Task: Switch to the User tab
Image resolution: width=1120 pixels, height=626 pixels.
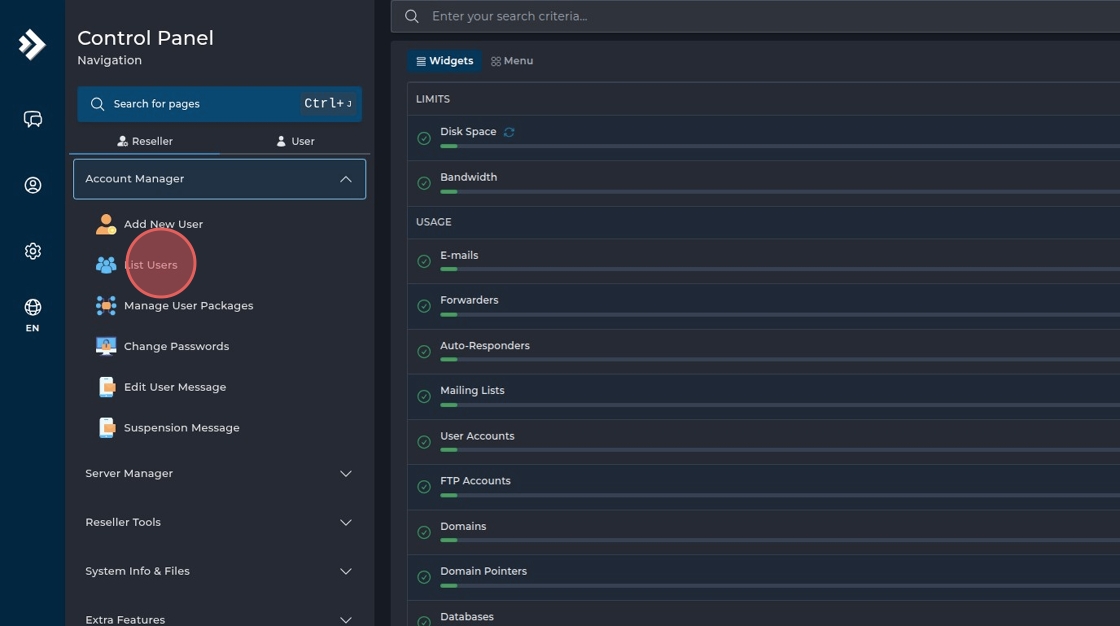Action: tap(295, 141)
